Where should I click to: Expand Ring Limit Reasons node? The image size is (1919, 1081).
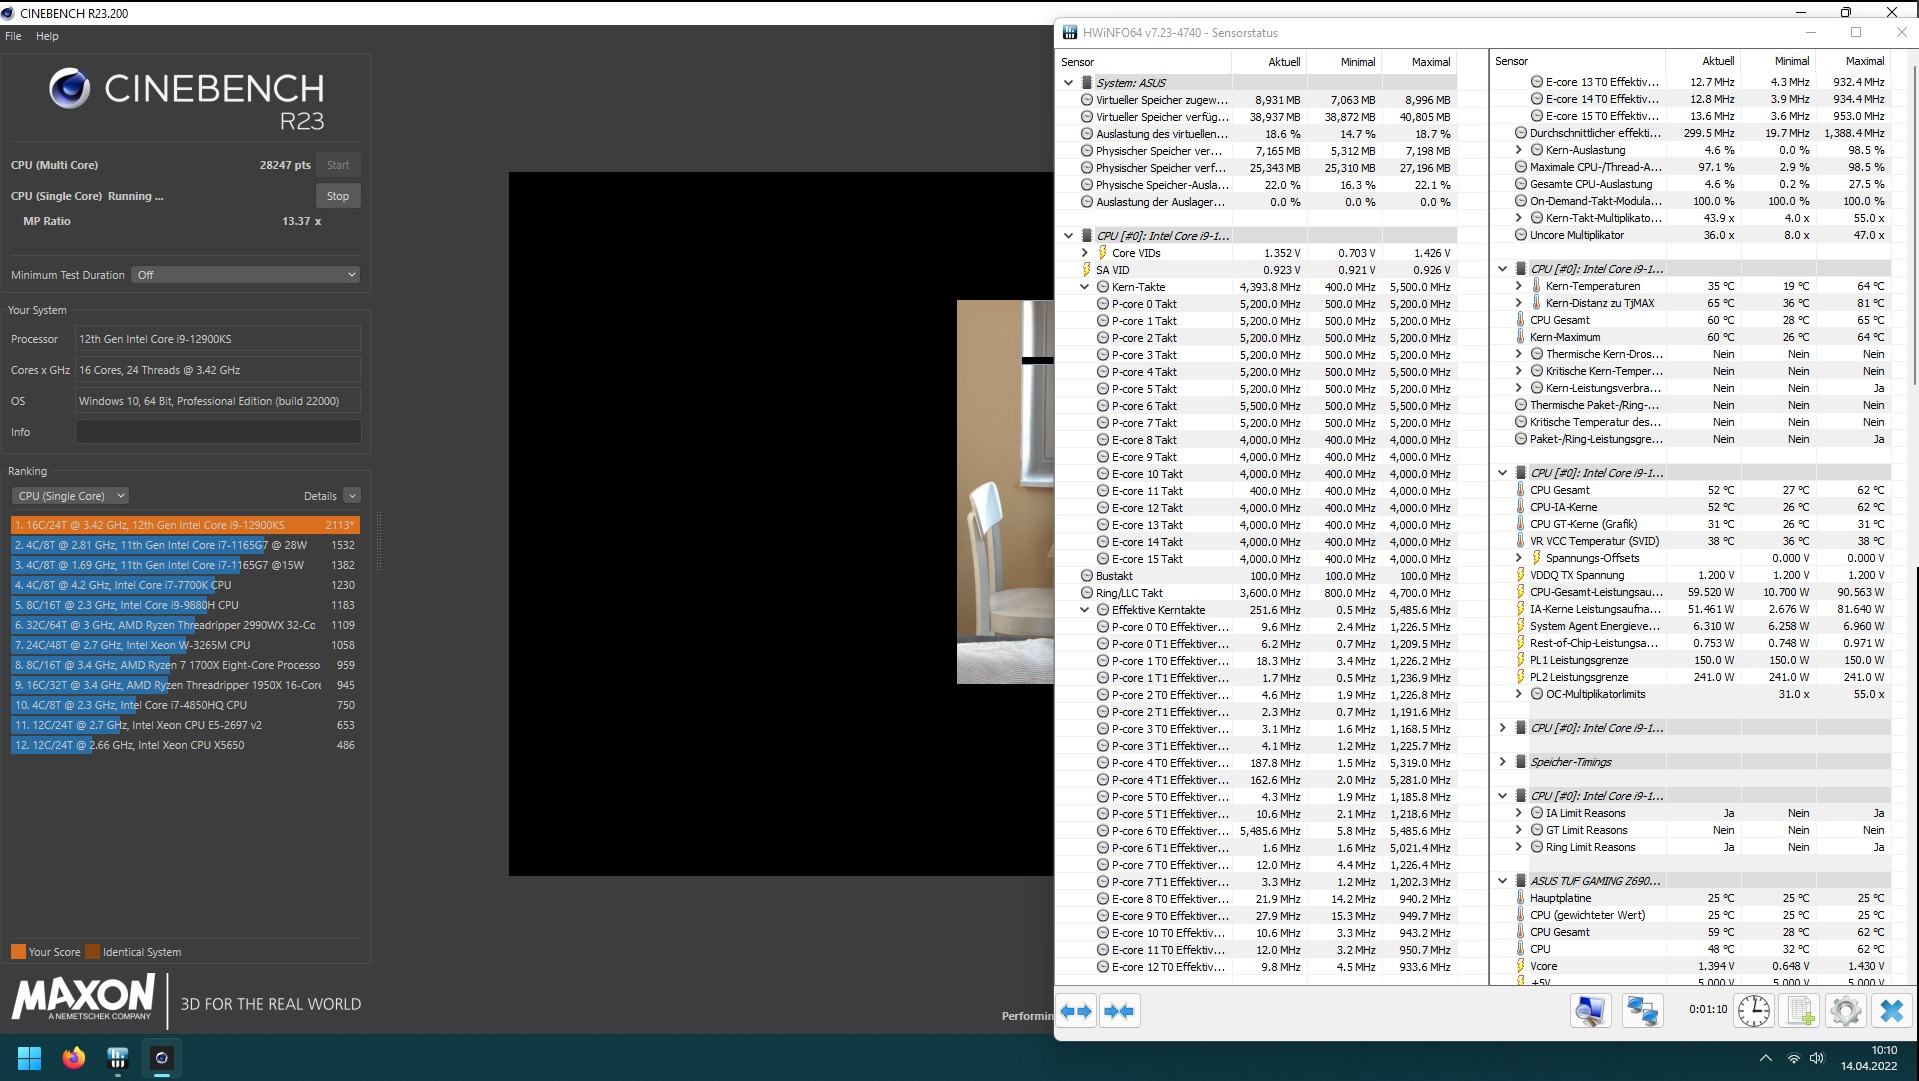pos(1518,847)
